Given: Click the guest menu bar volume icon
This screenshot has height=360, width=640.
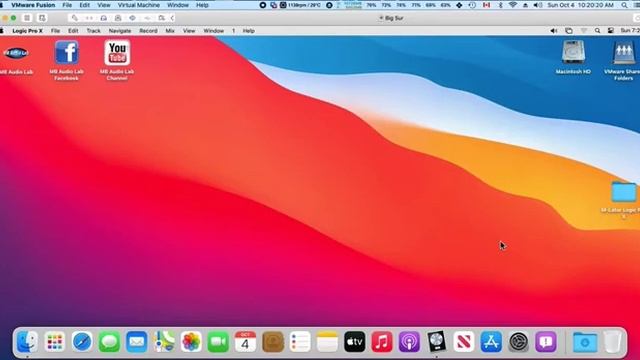Looking at the screenshot, I should click(x=553, y=31).
